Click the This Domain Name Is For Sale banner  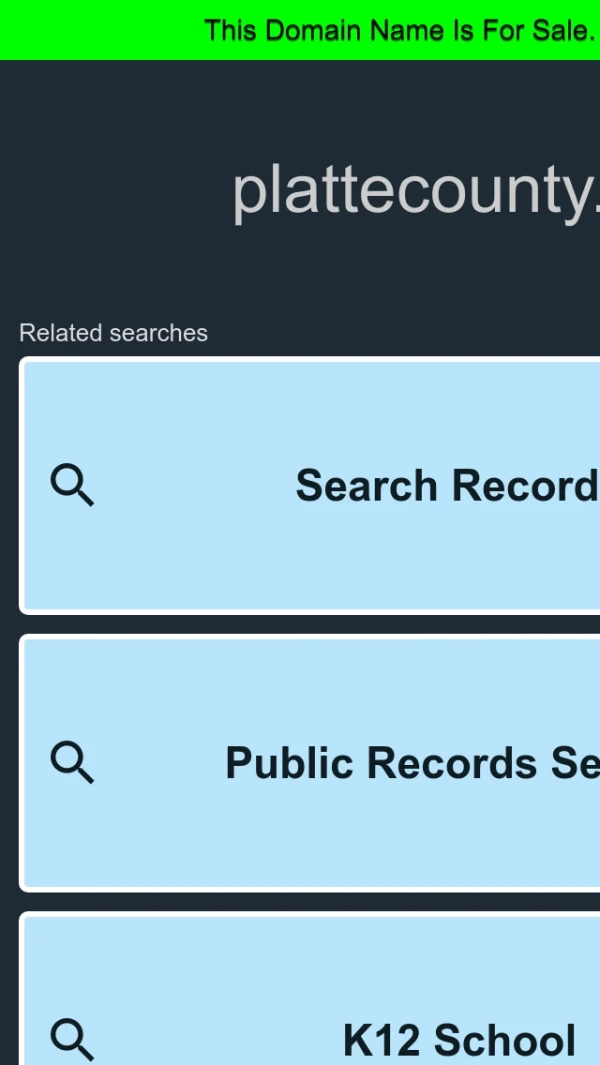pyautogui.click(x=300, y=30)
